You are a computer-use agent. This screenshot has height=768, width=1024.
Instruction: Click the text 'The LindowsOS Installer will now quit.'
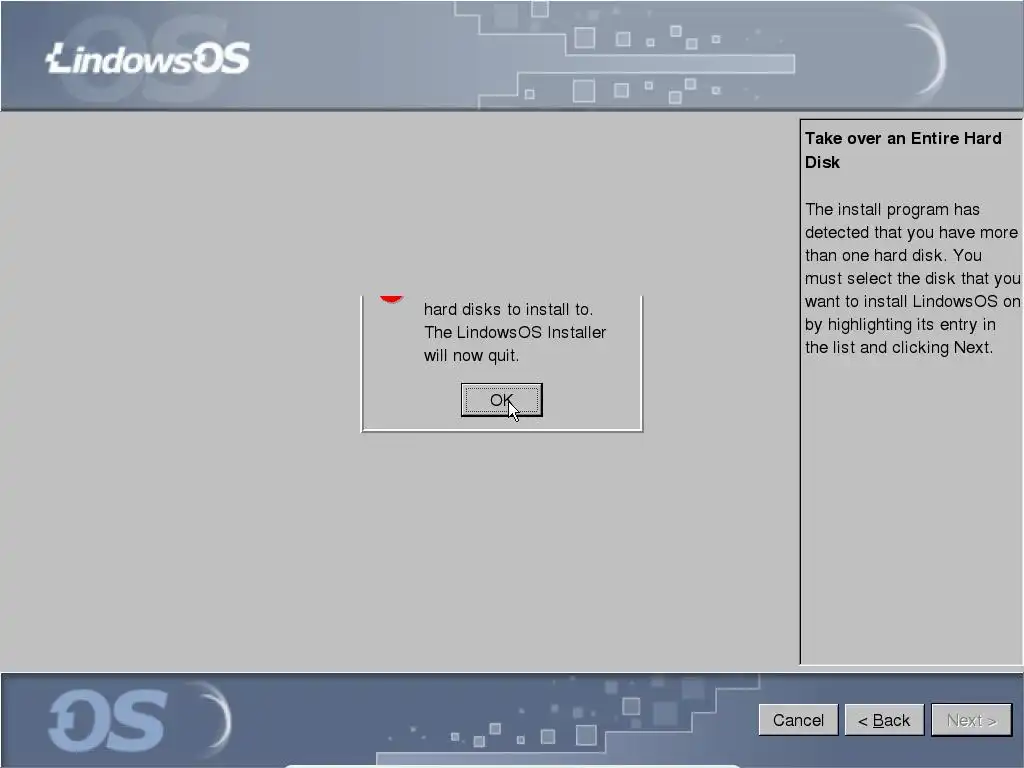point(515,344)
